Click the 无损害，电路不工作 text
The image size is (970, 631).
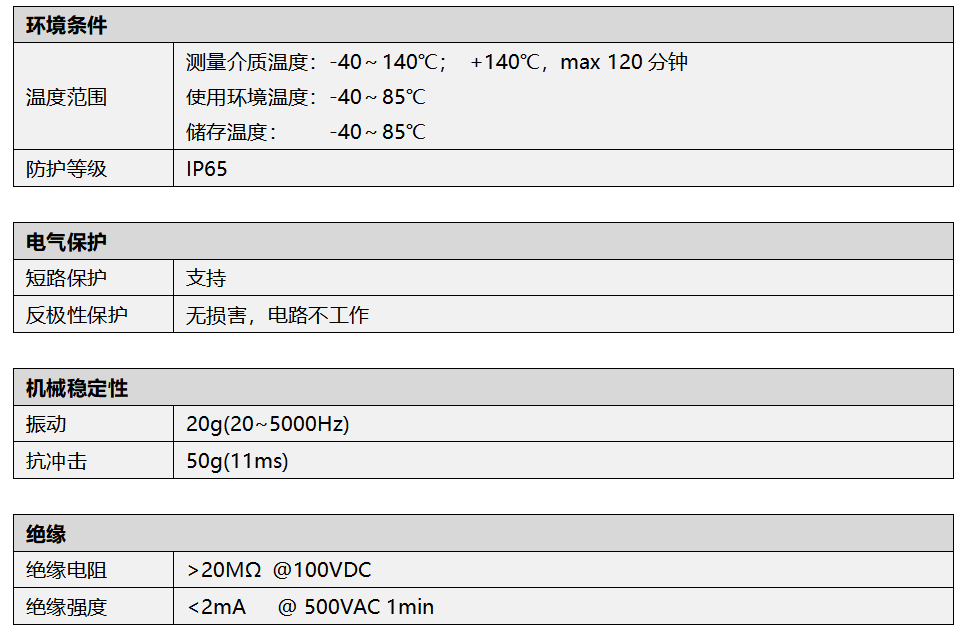[277, 315]
